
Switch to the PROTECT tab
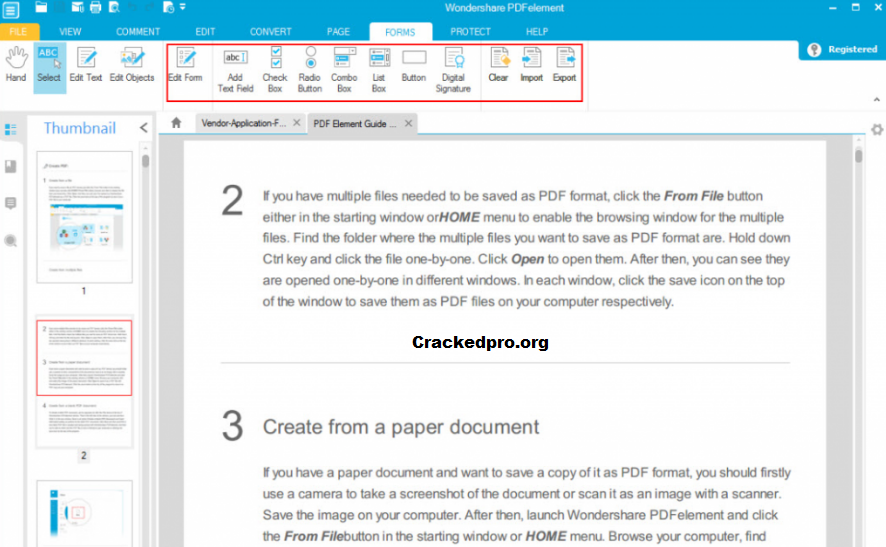click(x=470, y=32)
